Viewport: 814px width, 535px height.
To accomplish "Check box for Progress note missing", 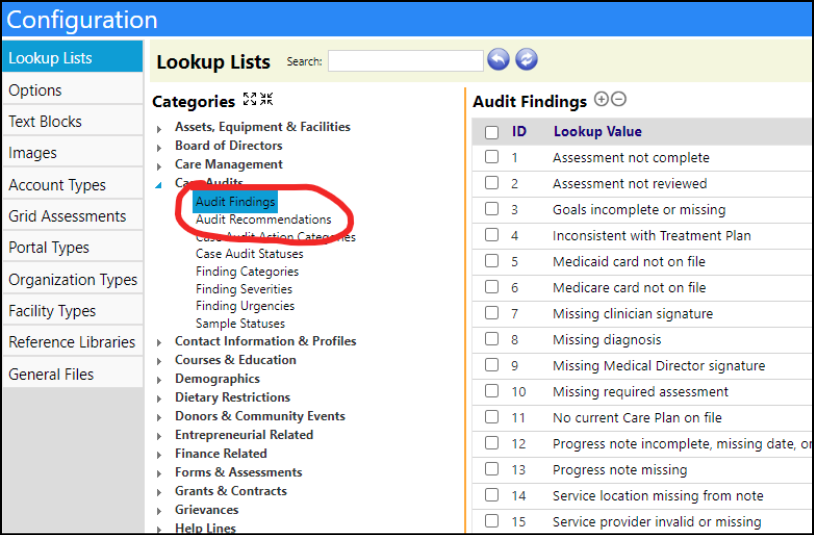I will (x=492, y=469).
